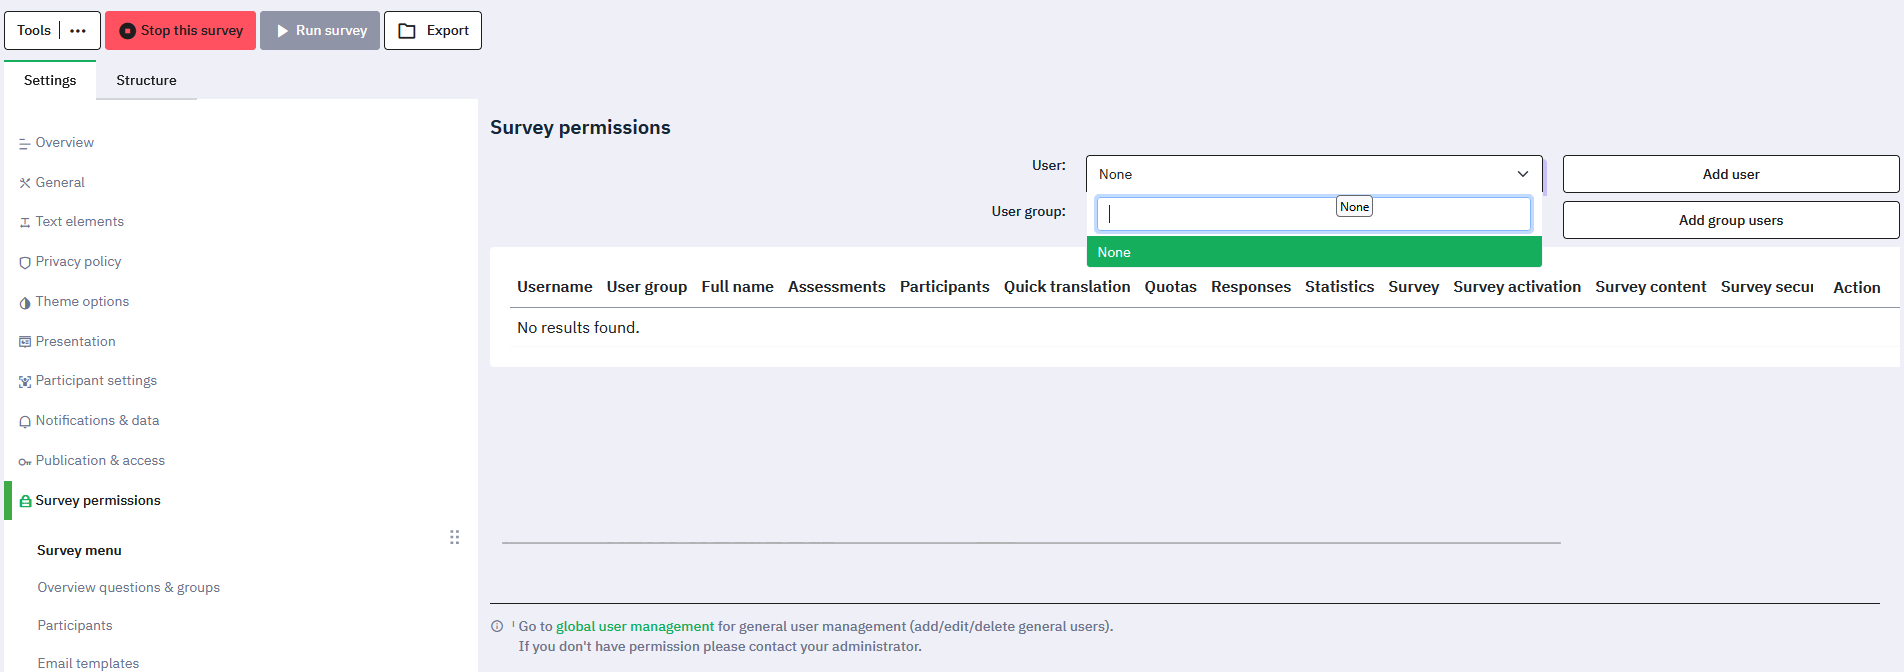Image resolution: width=1904 pixels, height=672 pixels.
Task: Click the Survey permissions page heading
Action: tap(580, 128)
